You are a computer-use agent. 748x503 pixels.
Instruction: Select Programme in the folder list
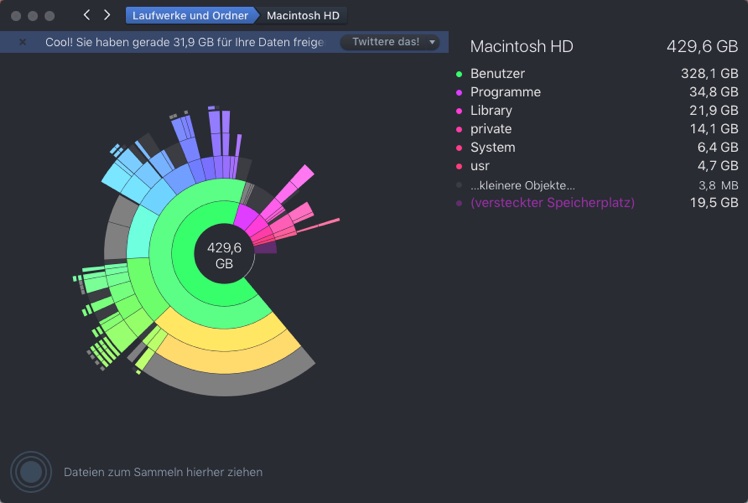[x=597, y=92]
